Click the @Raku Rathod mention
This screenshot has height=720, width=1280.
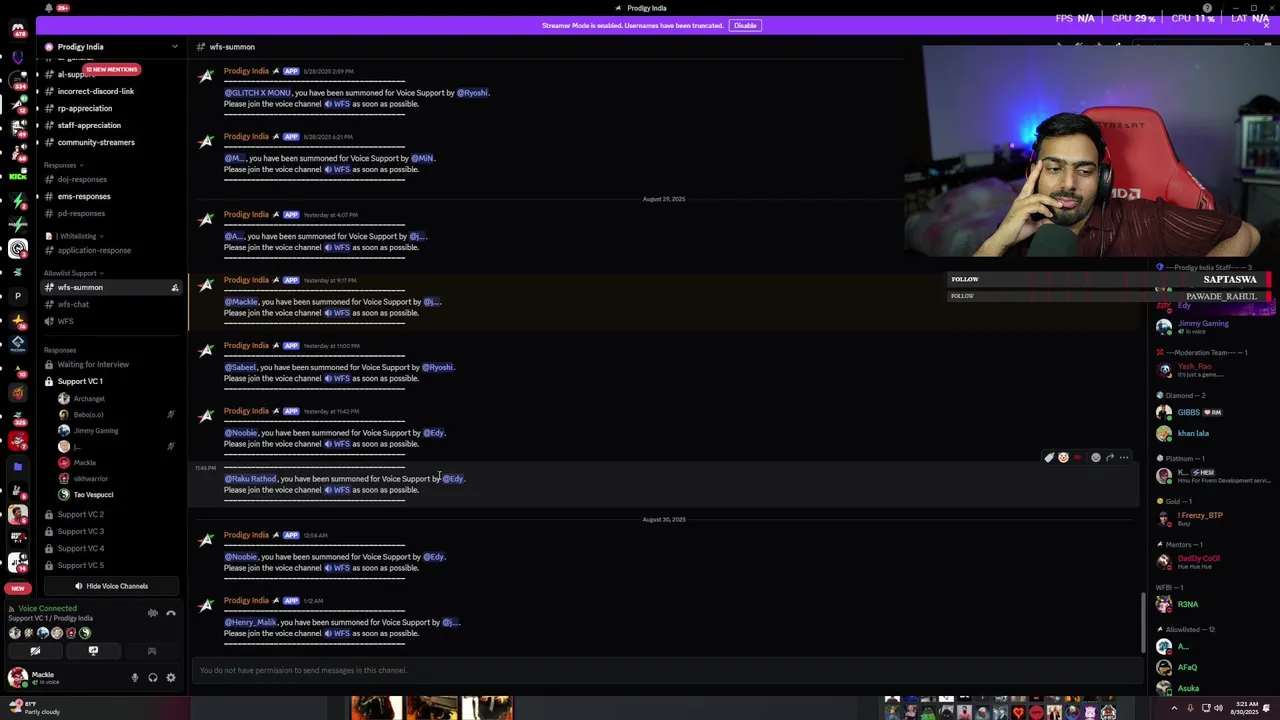pyautogui.click(x=250, y=479)
